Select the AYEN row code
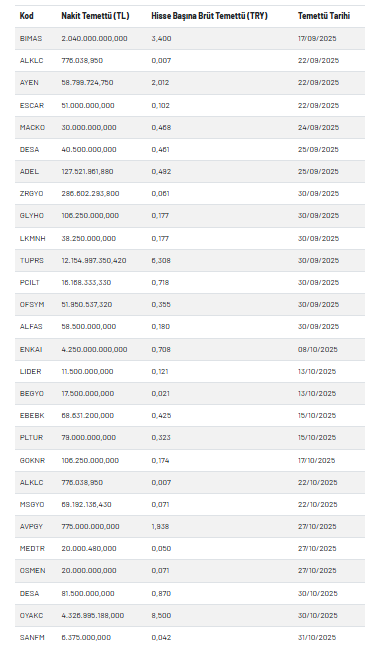The width and height of the screenshot is (366, 658). (29, 82)
